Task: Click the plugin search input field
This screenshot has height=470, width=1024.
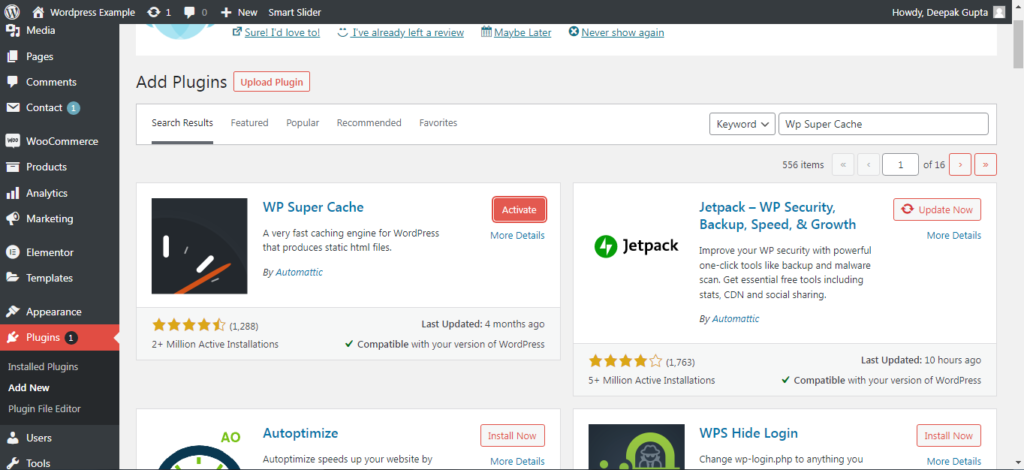Action: pos(883,124)
